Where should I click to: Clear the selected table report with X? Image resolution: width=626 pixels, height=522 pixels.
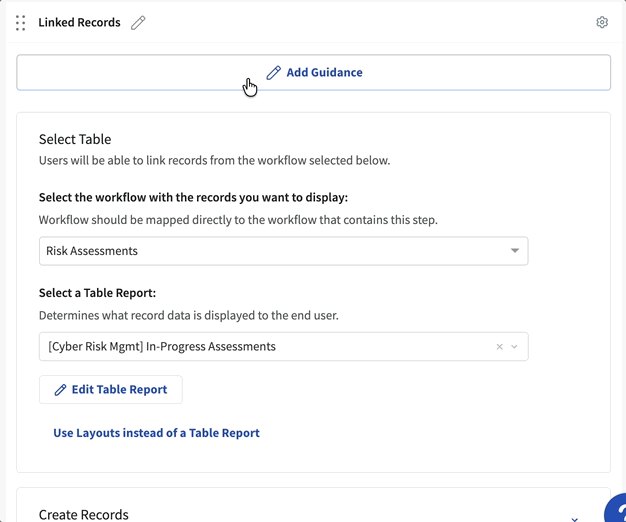point(500,347)
